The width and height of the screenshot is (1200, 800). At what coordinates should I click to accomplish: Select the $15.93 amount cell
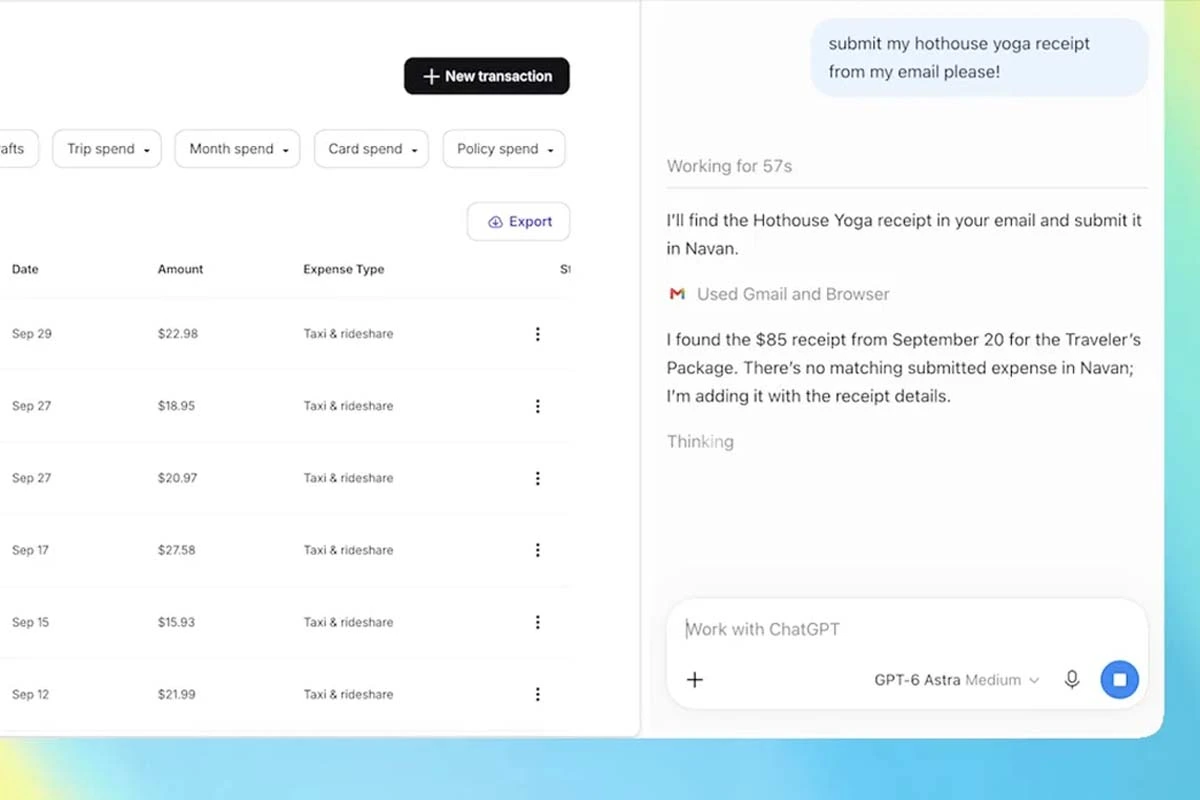176,622
